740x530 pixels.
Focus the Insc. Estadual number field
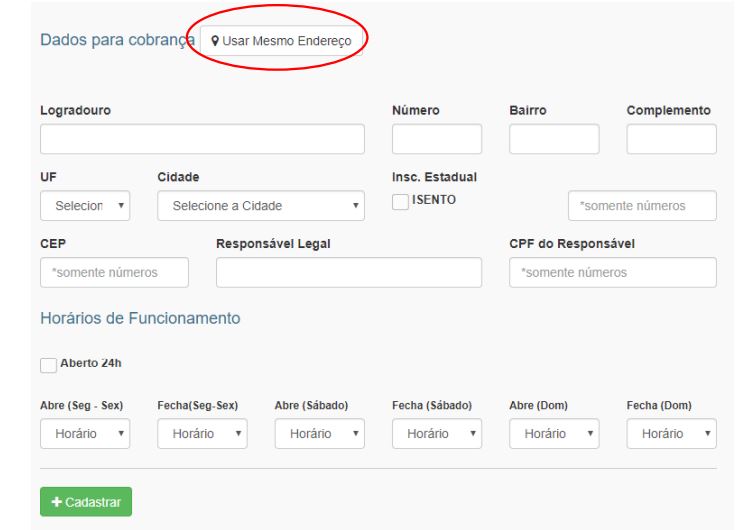(642, 206)
